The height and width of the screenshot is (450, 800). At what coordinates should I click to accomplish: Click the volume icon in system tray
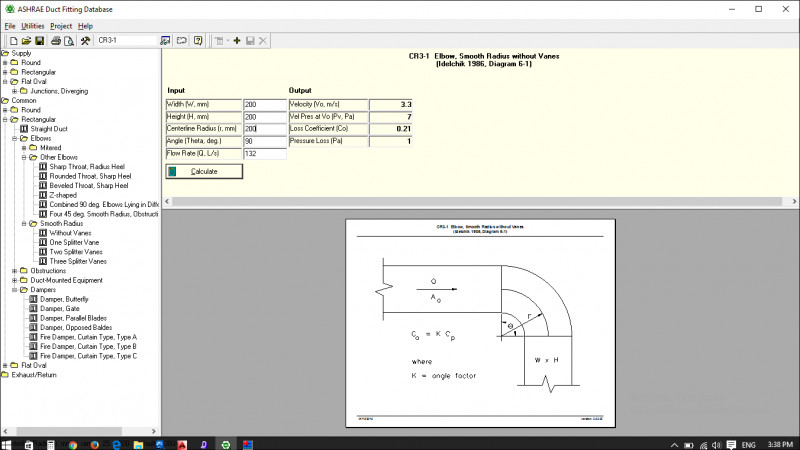pos(716,445)
